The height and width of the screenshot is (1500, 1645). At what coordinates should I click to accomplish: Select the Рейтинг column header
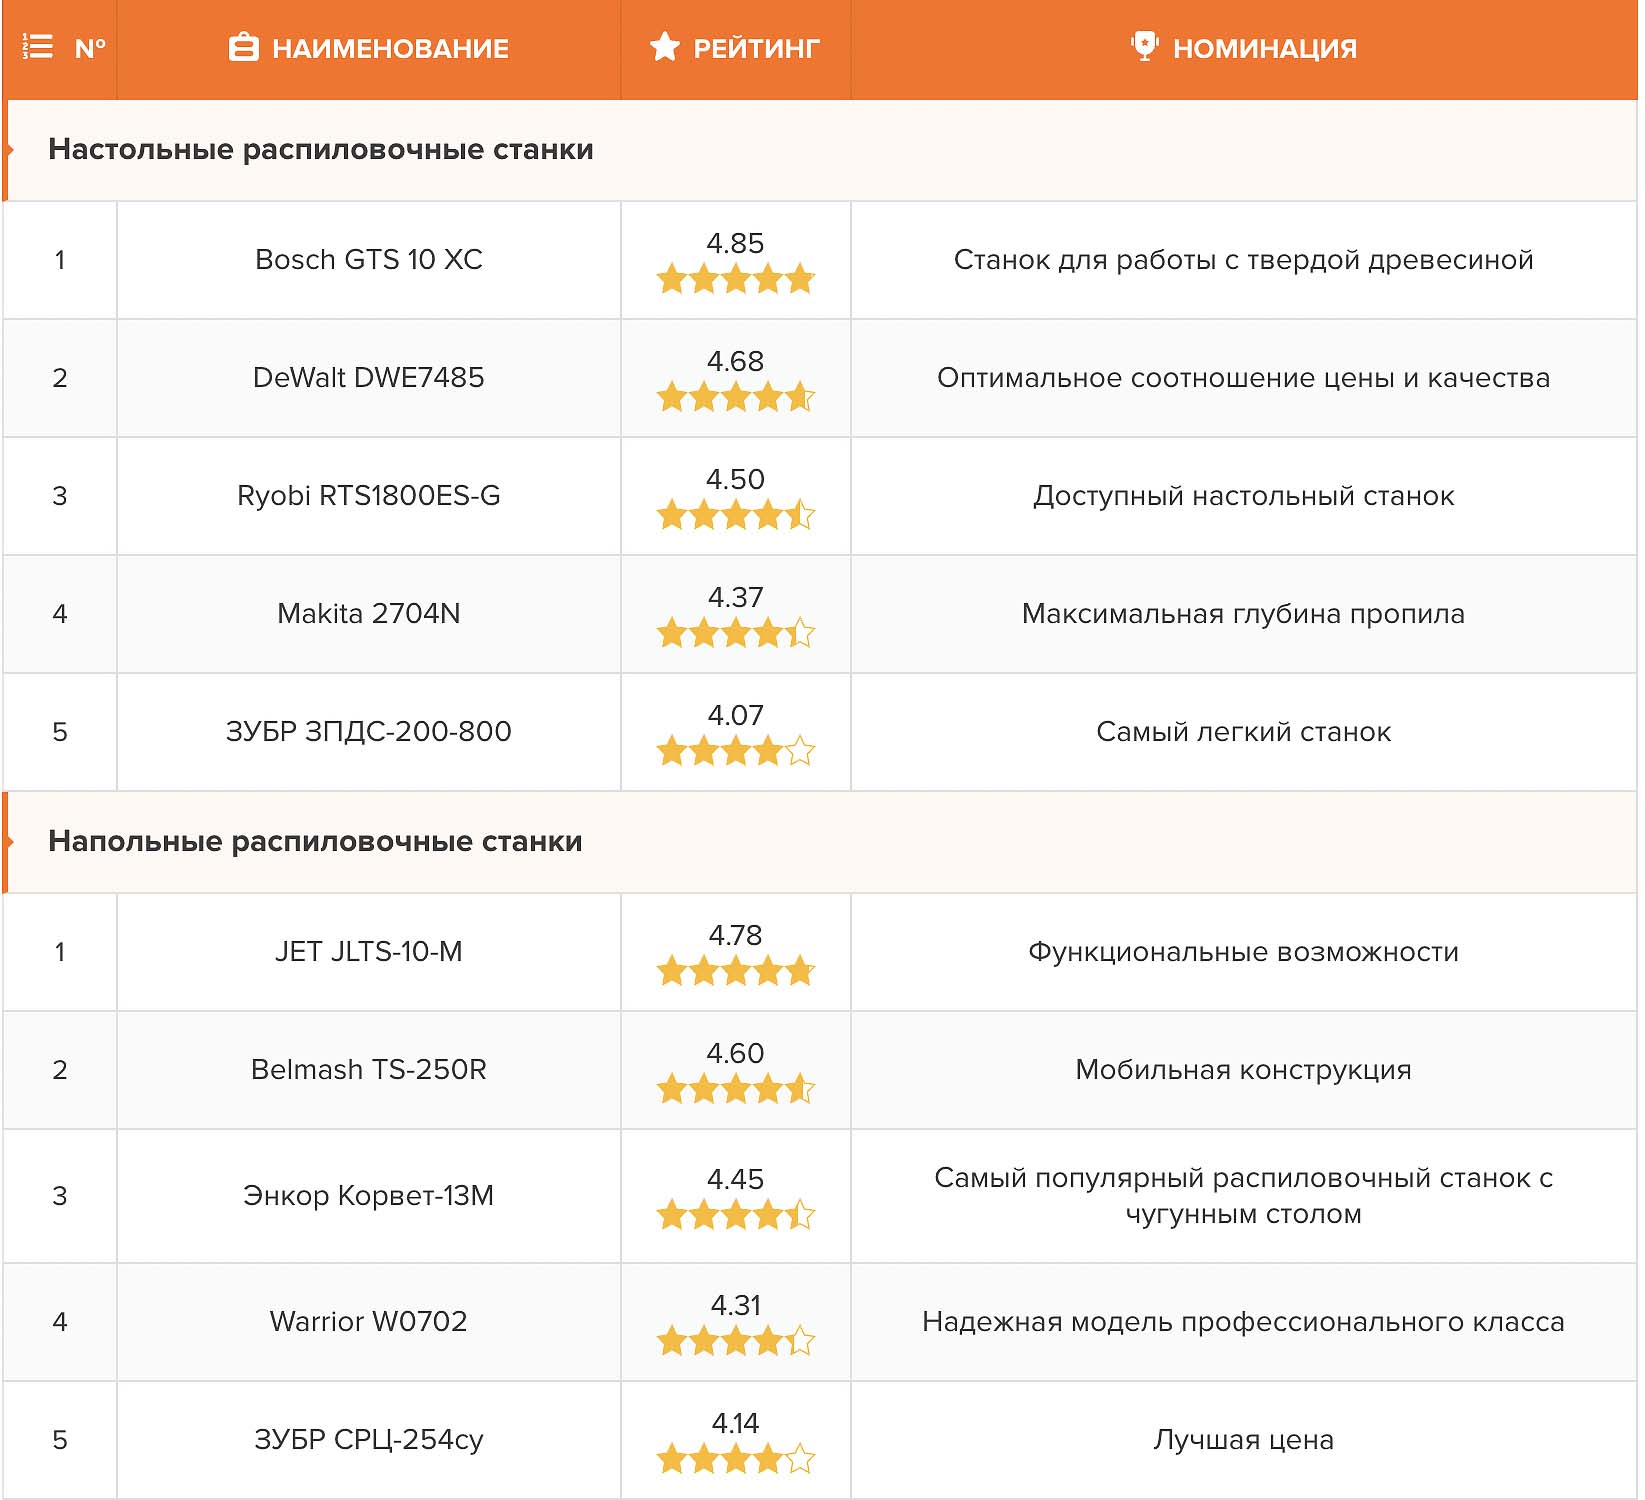755,48
